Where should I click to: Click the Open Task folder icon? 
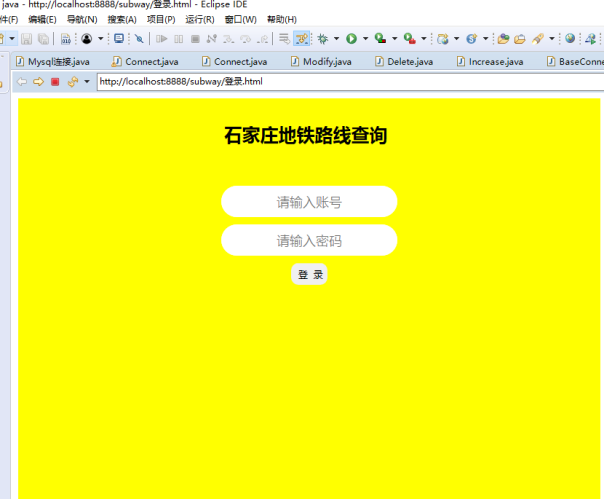pos(520,39)
